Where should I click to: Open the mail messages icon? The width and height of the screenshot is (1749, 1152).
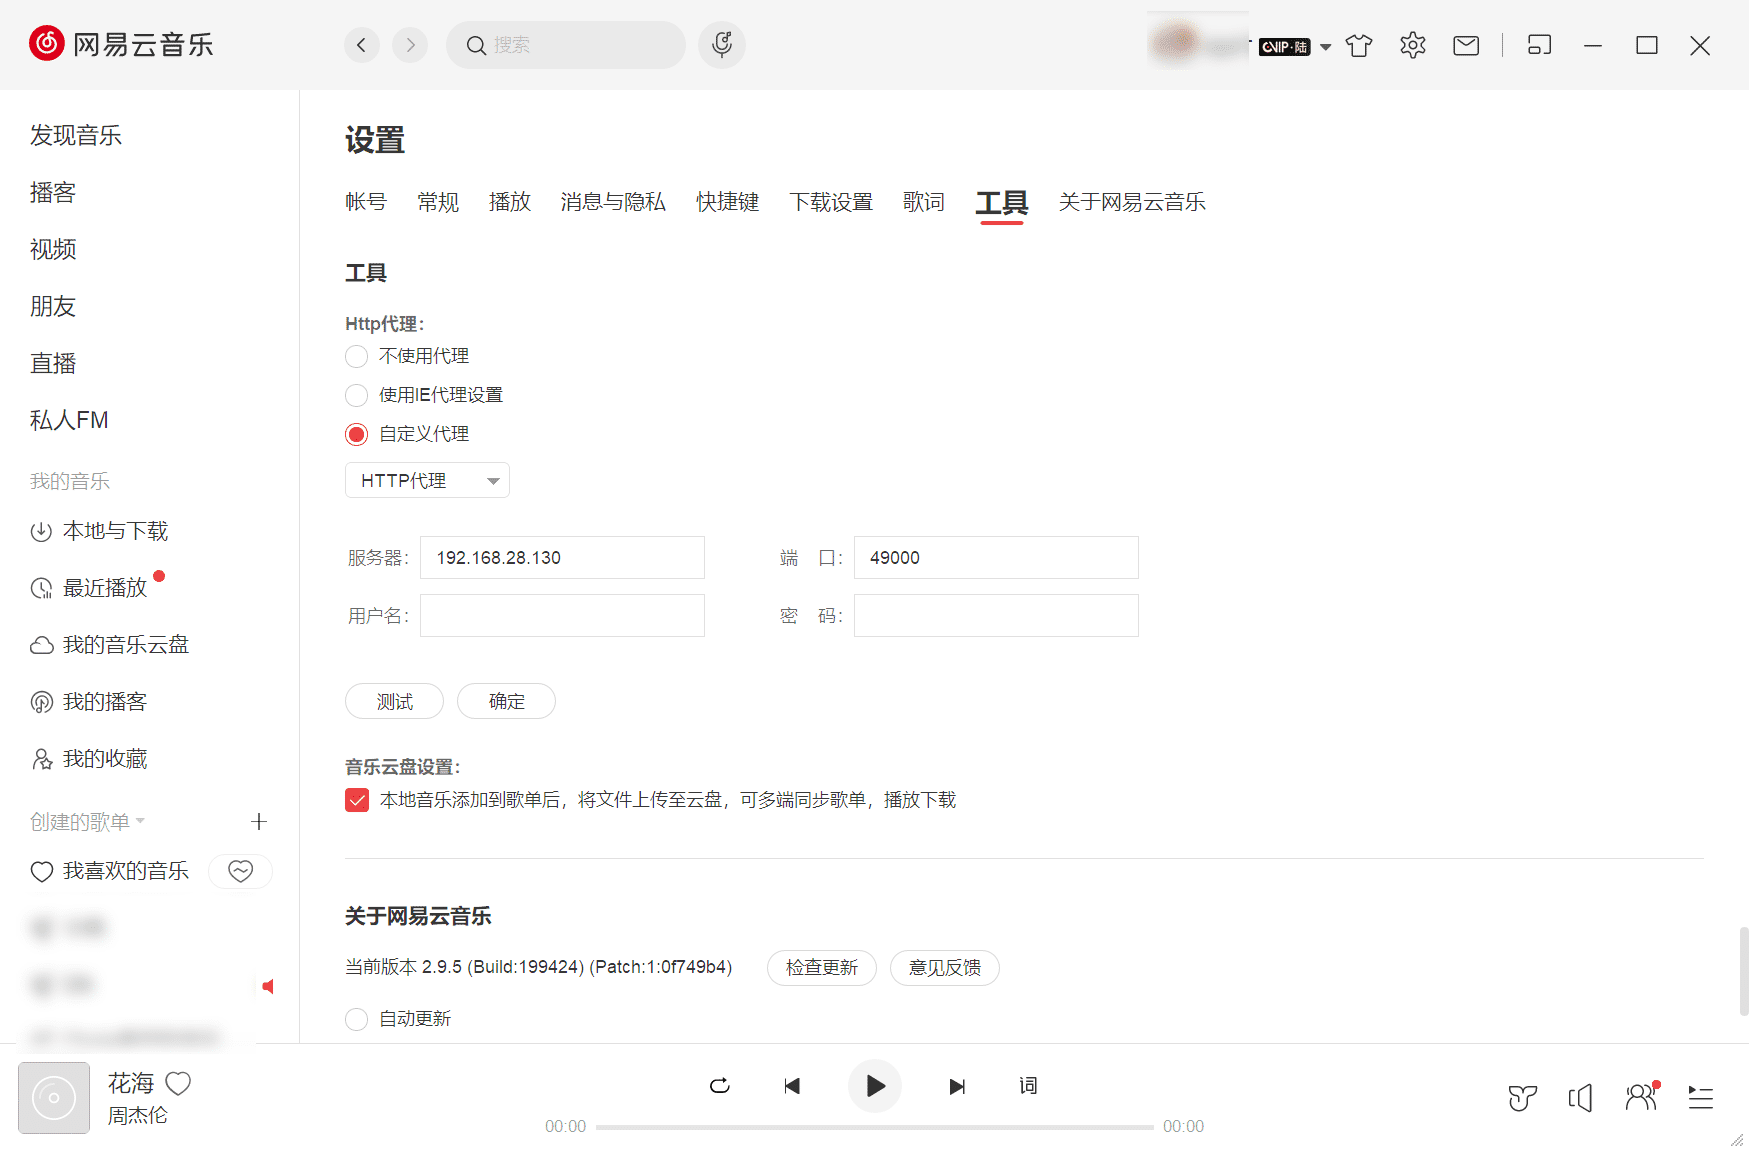(1465, 46)
